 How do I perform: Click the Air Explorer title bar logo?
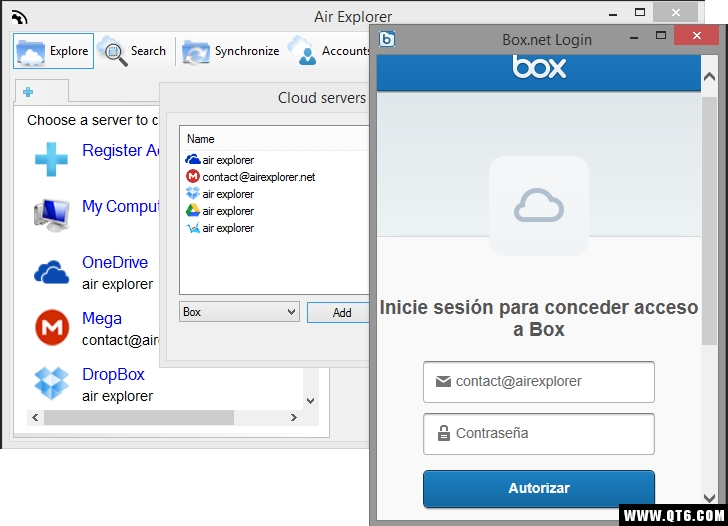point(20,17)
